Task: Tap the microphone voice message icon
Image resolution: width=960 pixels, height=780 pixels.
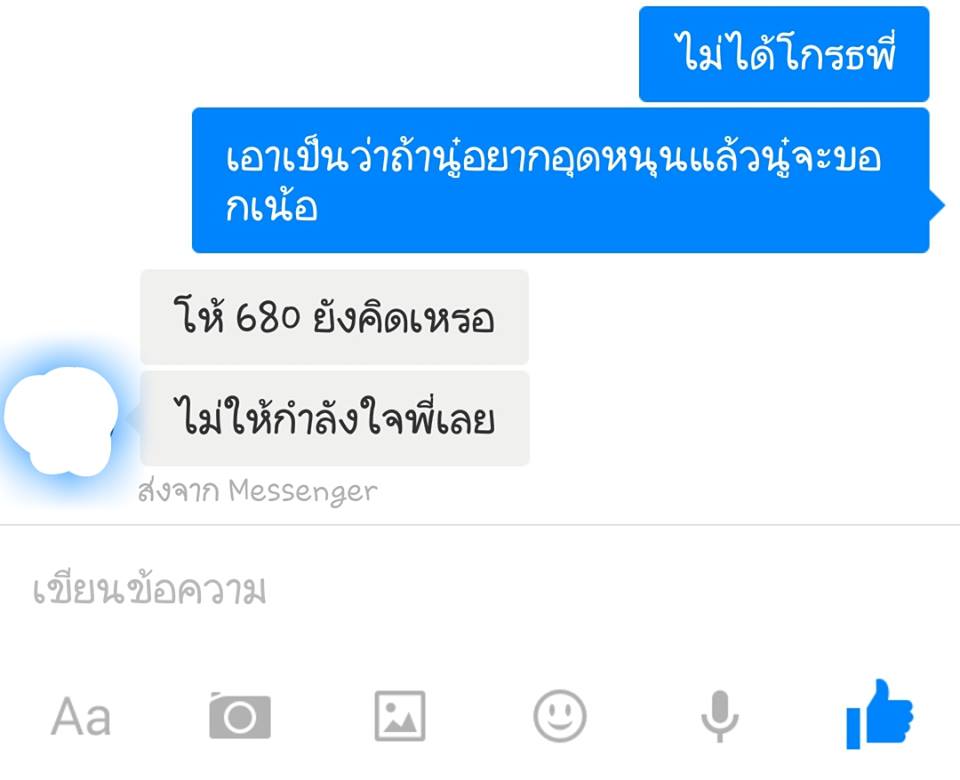Action: [x=719, y=716]
